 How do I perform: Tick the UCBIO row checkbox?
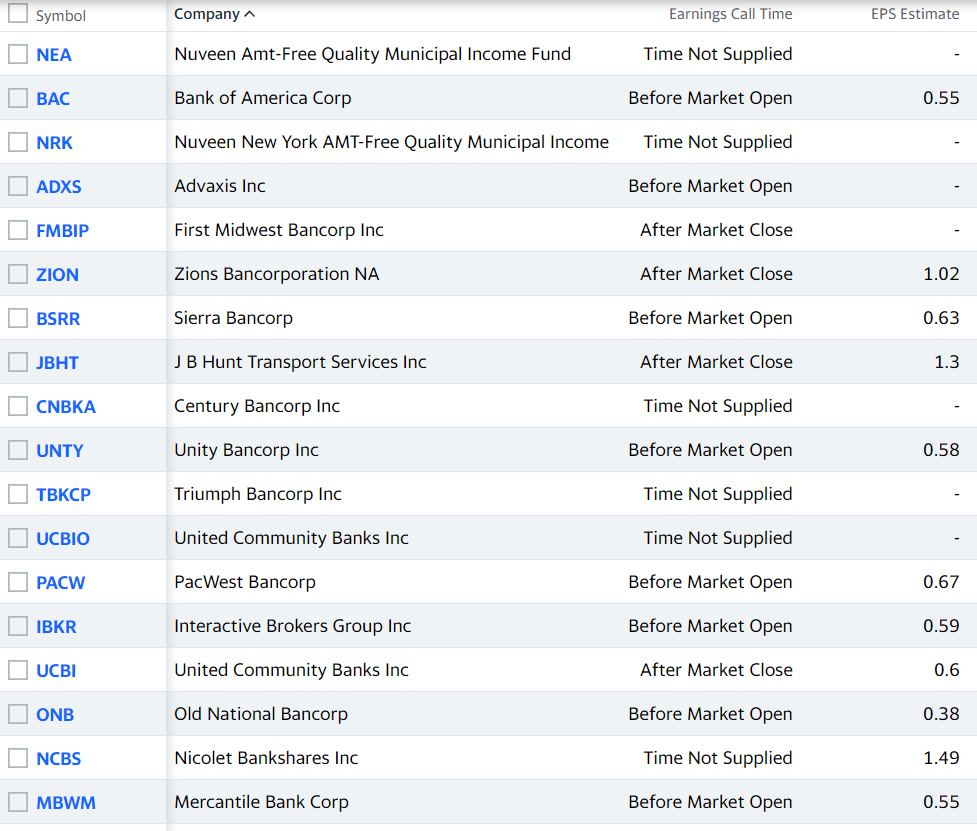[18, 538]
